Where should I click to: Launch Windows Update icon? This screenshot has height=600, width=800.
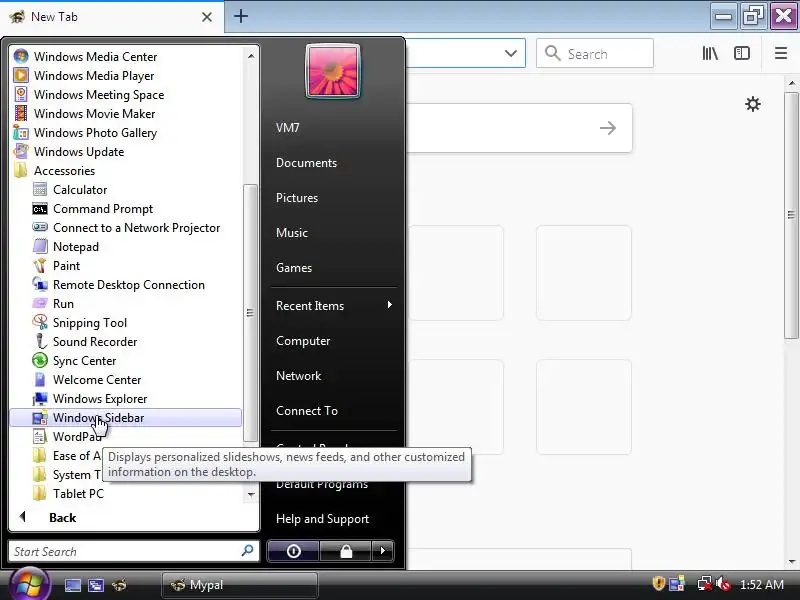21,152
